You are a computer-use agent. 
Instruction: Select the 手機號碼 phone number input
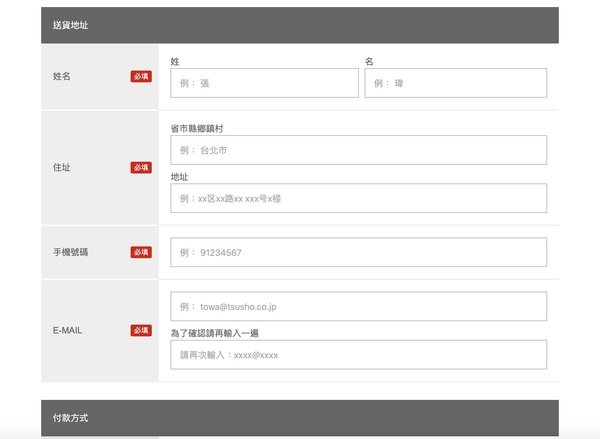click(x=358, y=252)
